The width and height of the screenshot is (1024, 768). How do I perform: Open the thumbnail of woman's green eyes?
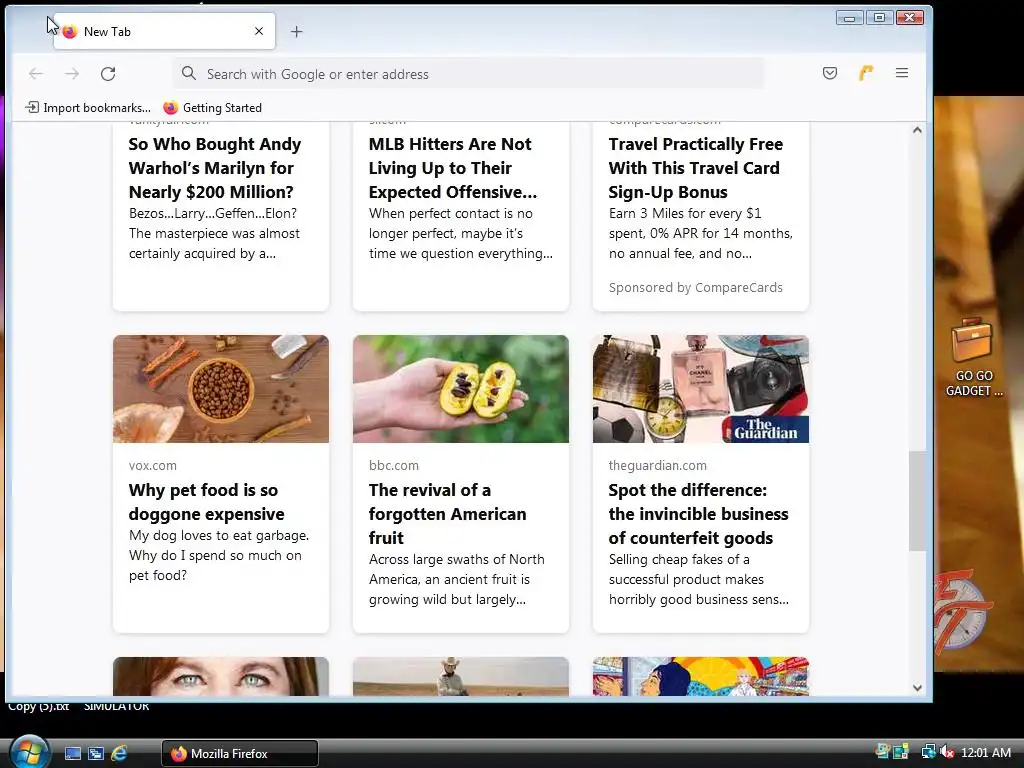pyautogui.click(x=221, y=676)
